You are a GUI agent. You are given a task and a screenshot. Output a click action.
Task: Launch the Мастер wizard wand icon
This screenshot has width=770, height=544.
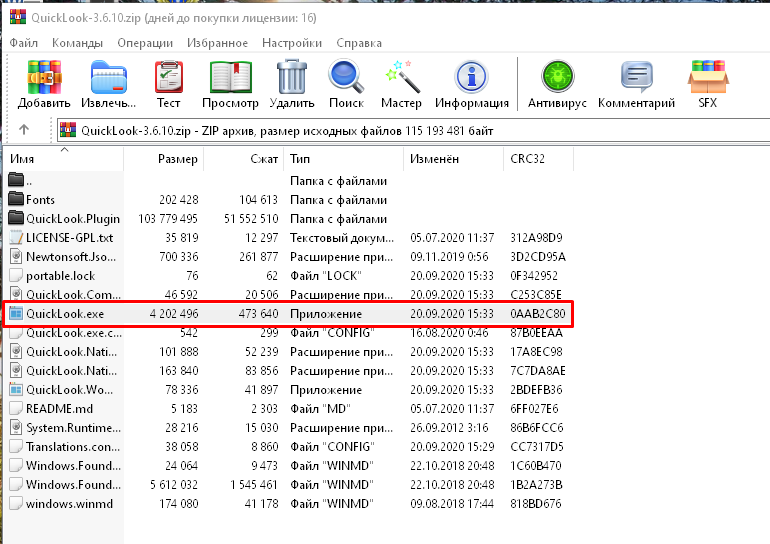(x=402, y=77)
